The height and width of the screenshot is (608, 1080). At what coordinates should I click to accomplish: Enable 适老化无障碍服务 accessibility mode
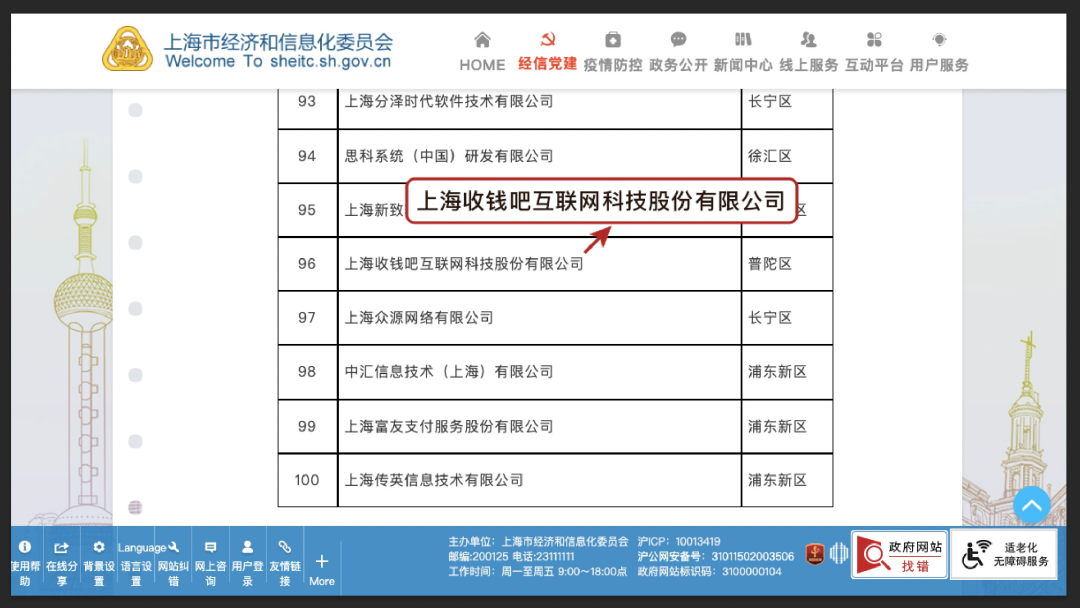pos(1003,554)
